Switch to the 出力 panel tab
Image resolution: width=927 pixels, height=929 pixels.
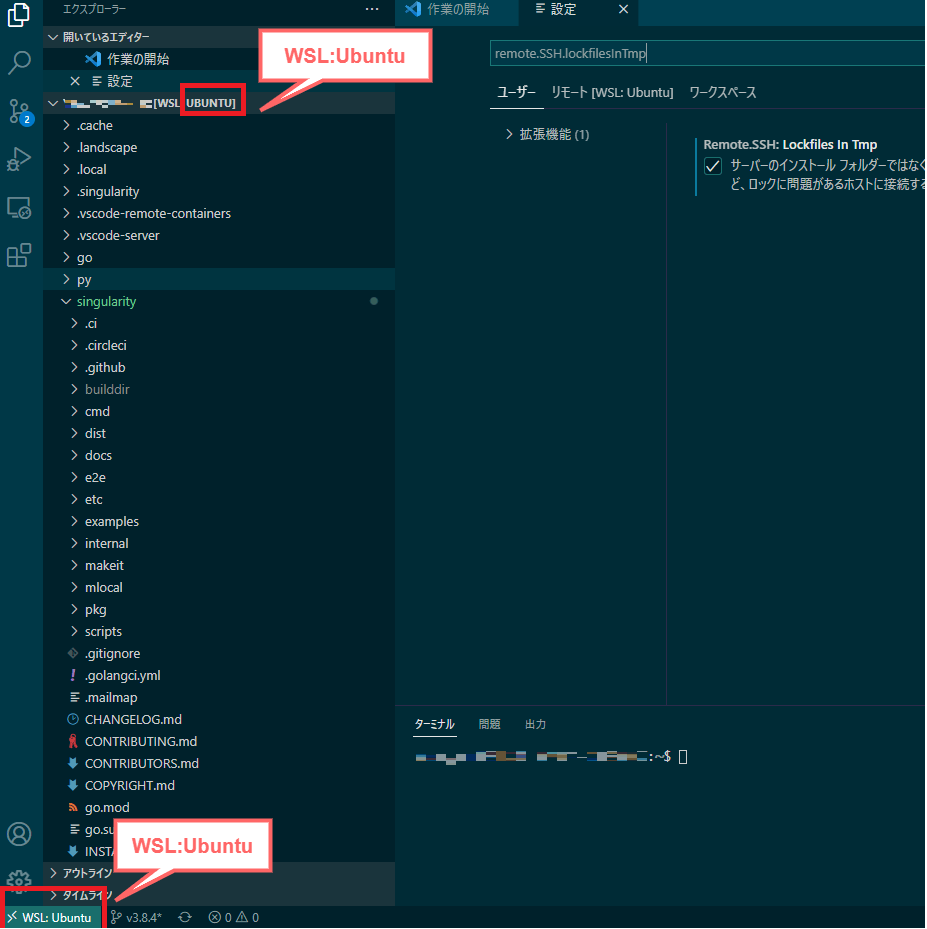tap(535, 725)
